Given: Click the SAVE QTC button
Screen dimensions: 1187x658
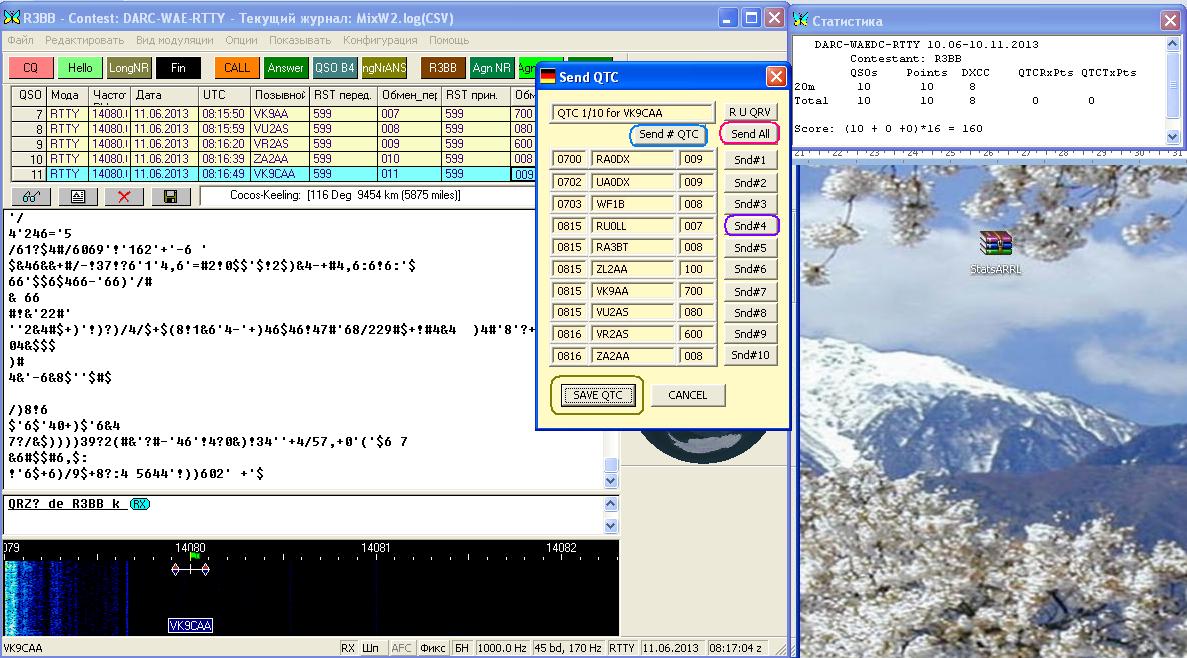Looking at the screenshot, I should coord(597,395).
